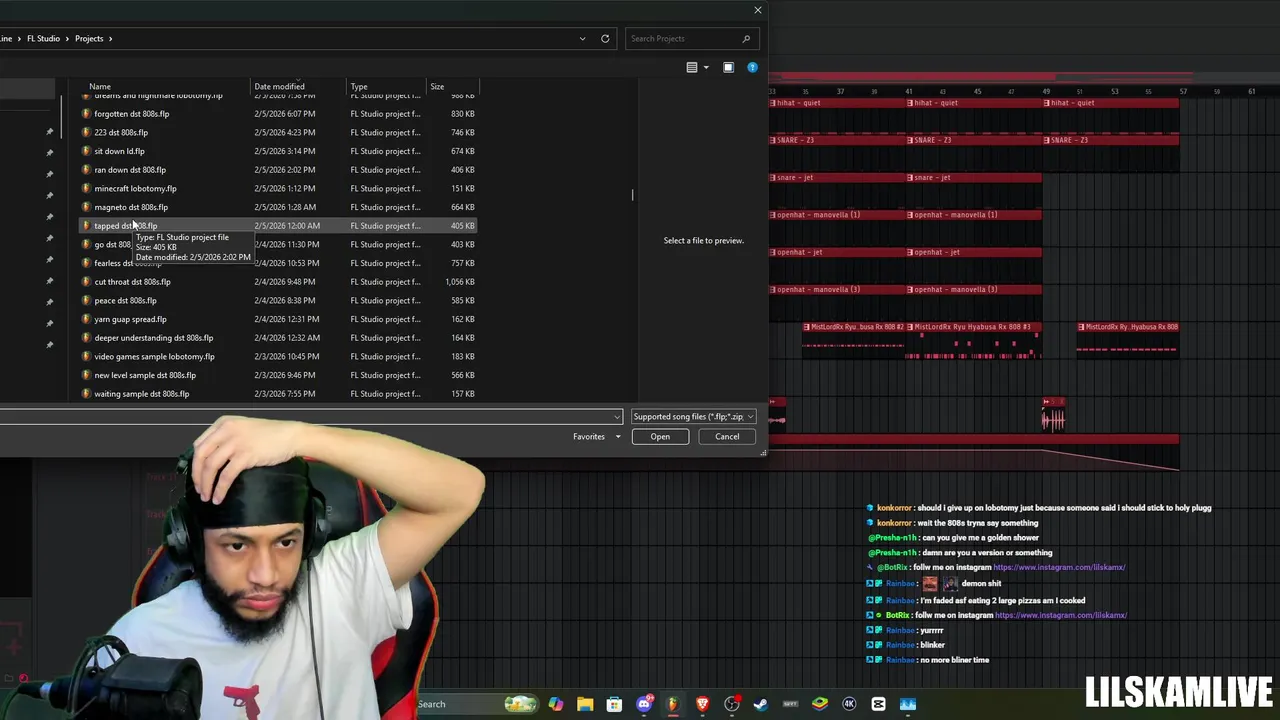Image resolution: width=1280 pixels, height=720 pixels.
Task: Select yarn guap spread.flp file
Action: point(277,319)
